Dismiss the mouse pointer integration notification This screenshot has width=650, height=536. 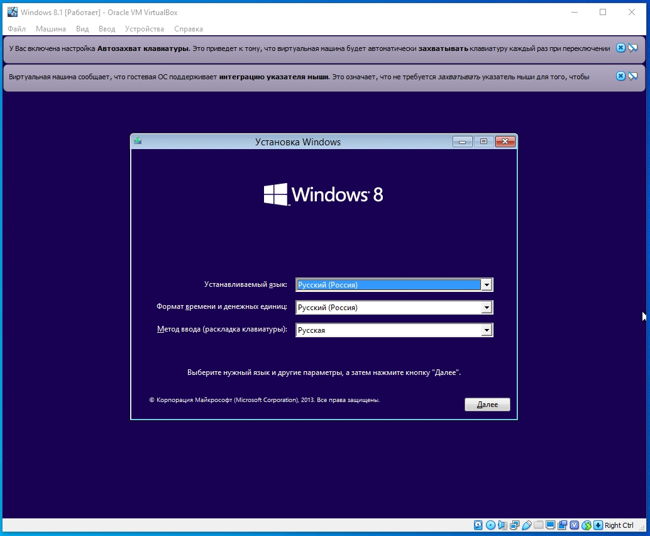620,76
